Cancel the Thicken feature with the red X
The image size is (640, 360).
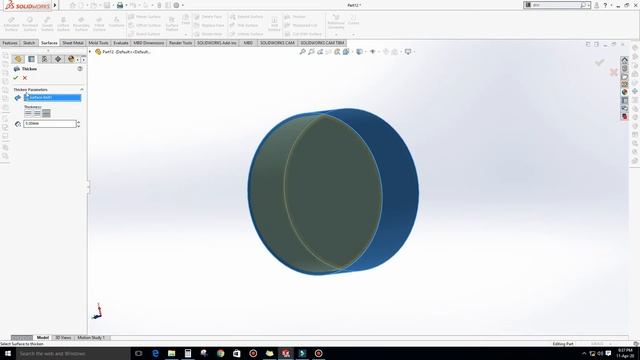(x=25, y=78)
